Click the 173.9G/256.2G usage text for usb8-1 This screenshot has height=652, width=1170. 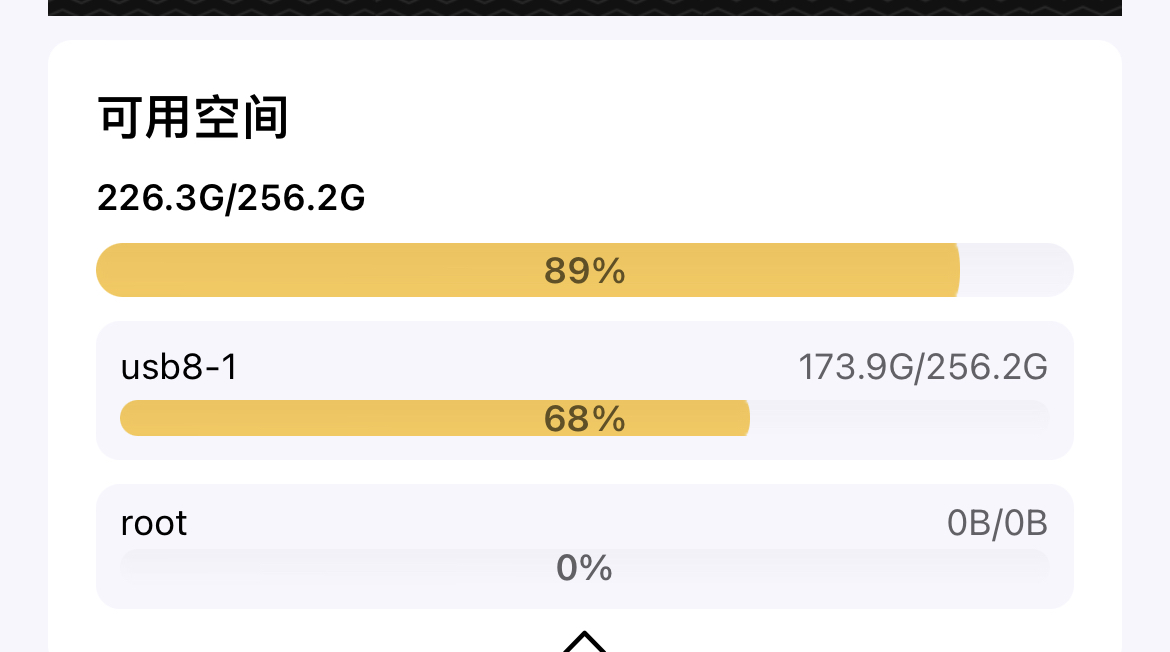922,367
